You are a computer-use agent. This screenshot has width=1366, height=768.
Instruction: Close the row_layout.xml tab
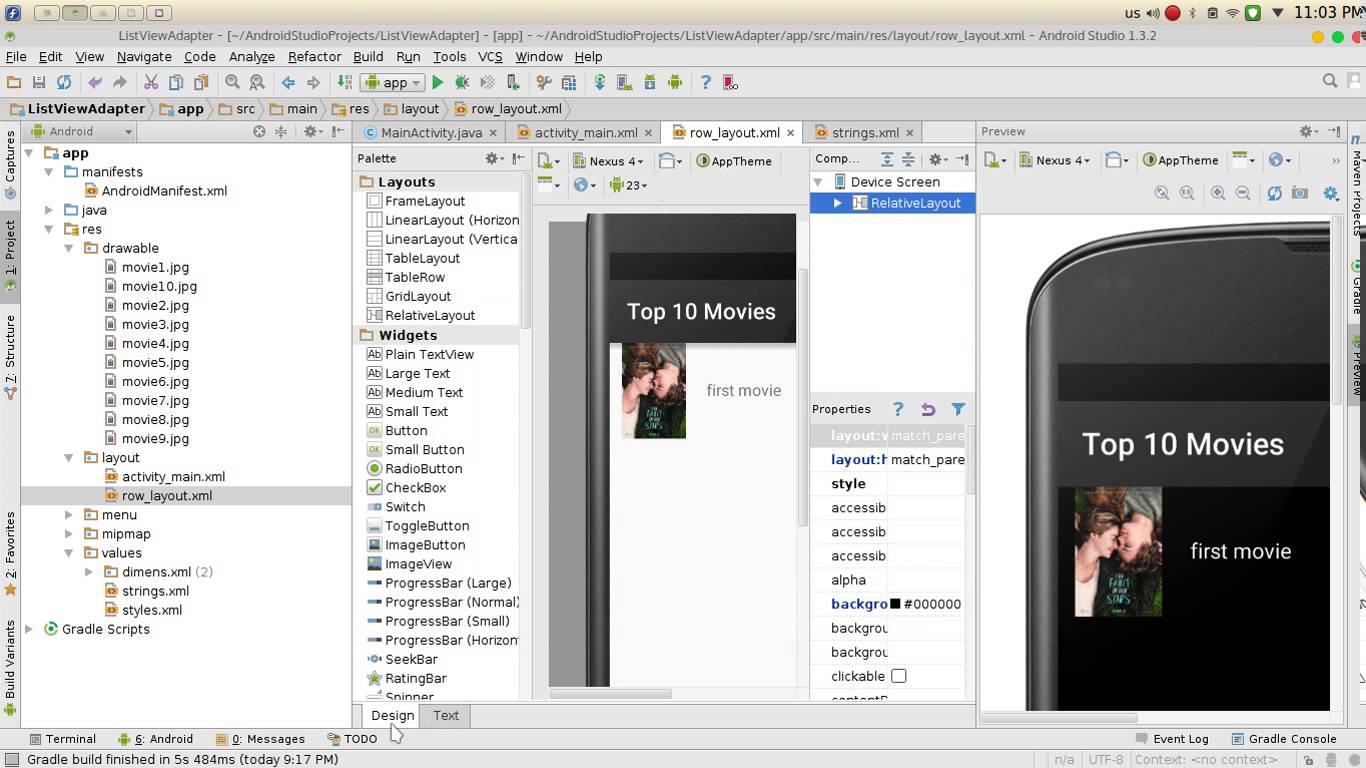[790, 133]
